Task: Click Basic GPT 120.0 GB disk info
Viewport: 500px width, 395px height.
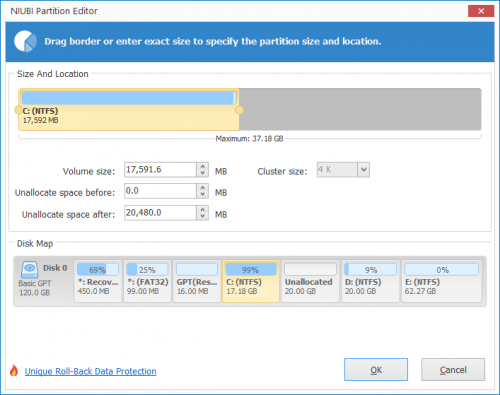Action: pyautogui.click(x=35, y=288)
